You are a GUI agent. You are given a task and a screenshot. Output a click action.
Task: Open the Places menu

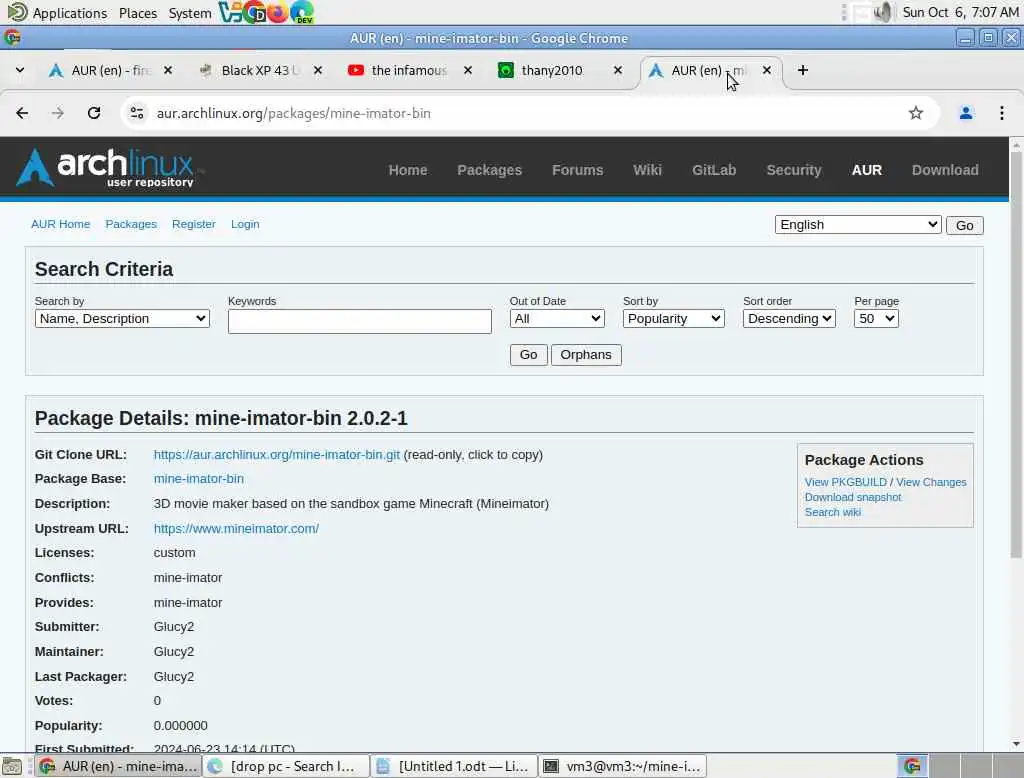click(x=138, y=13)
